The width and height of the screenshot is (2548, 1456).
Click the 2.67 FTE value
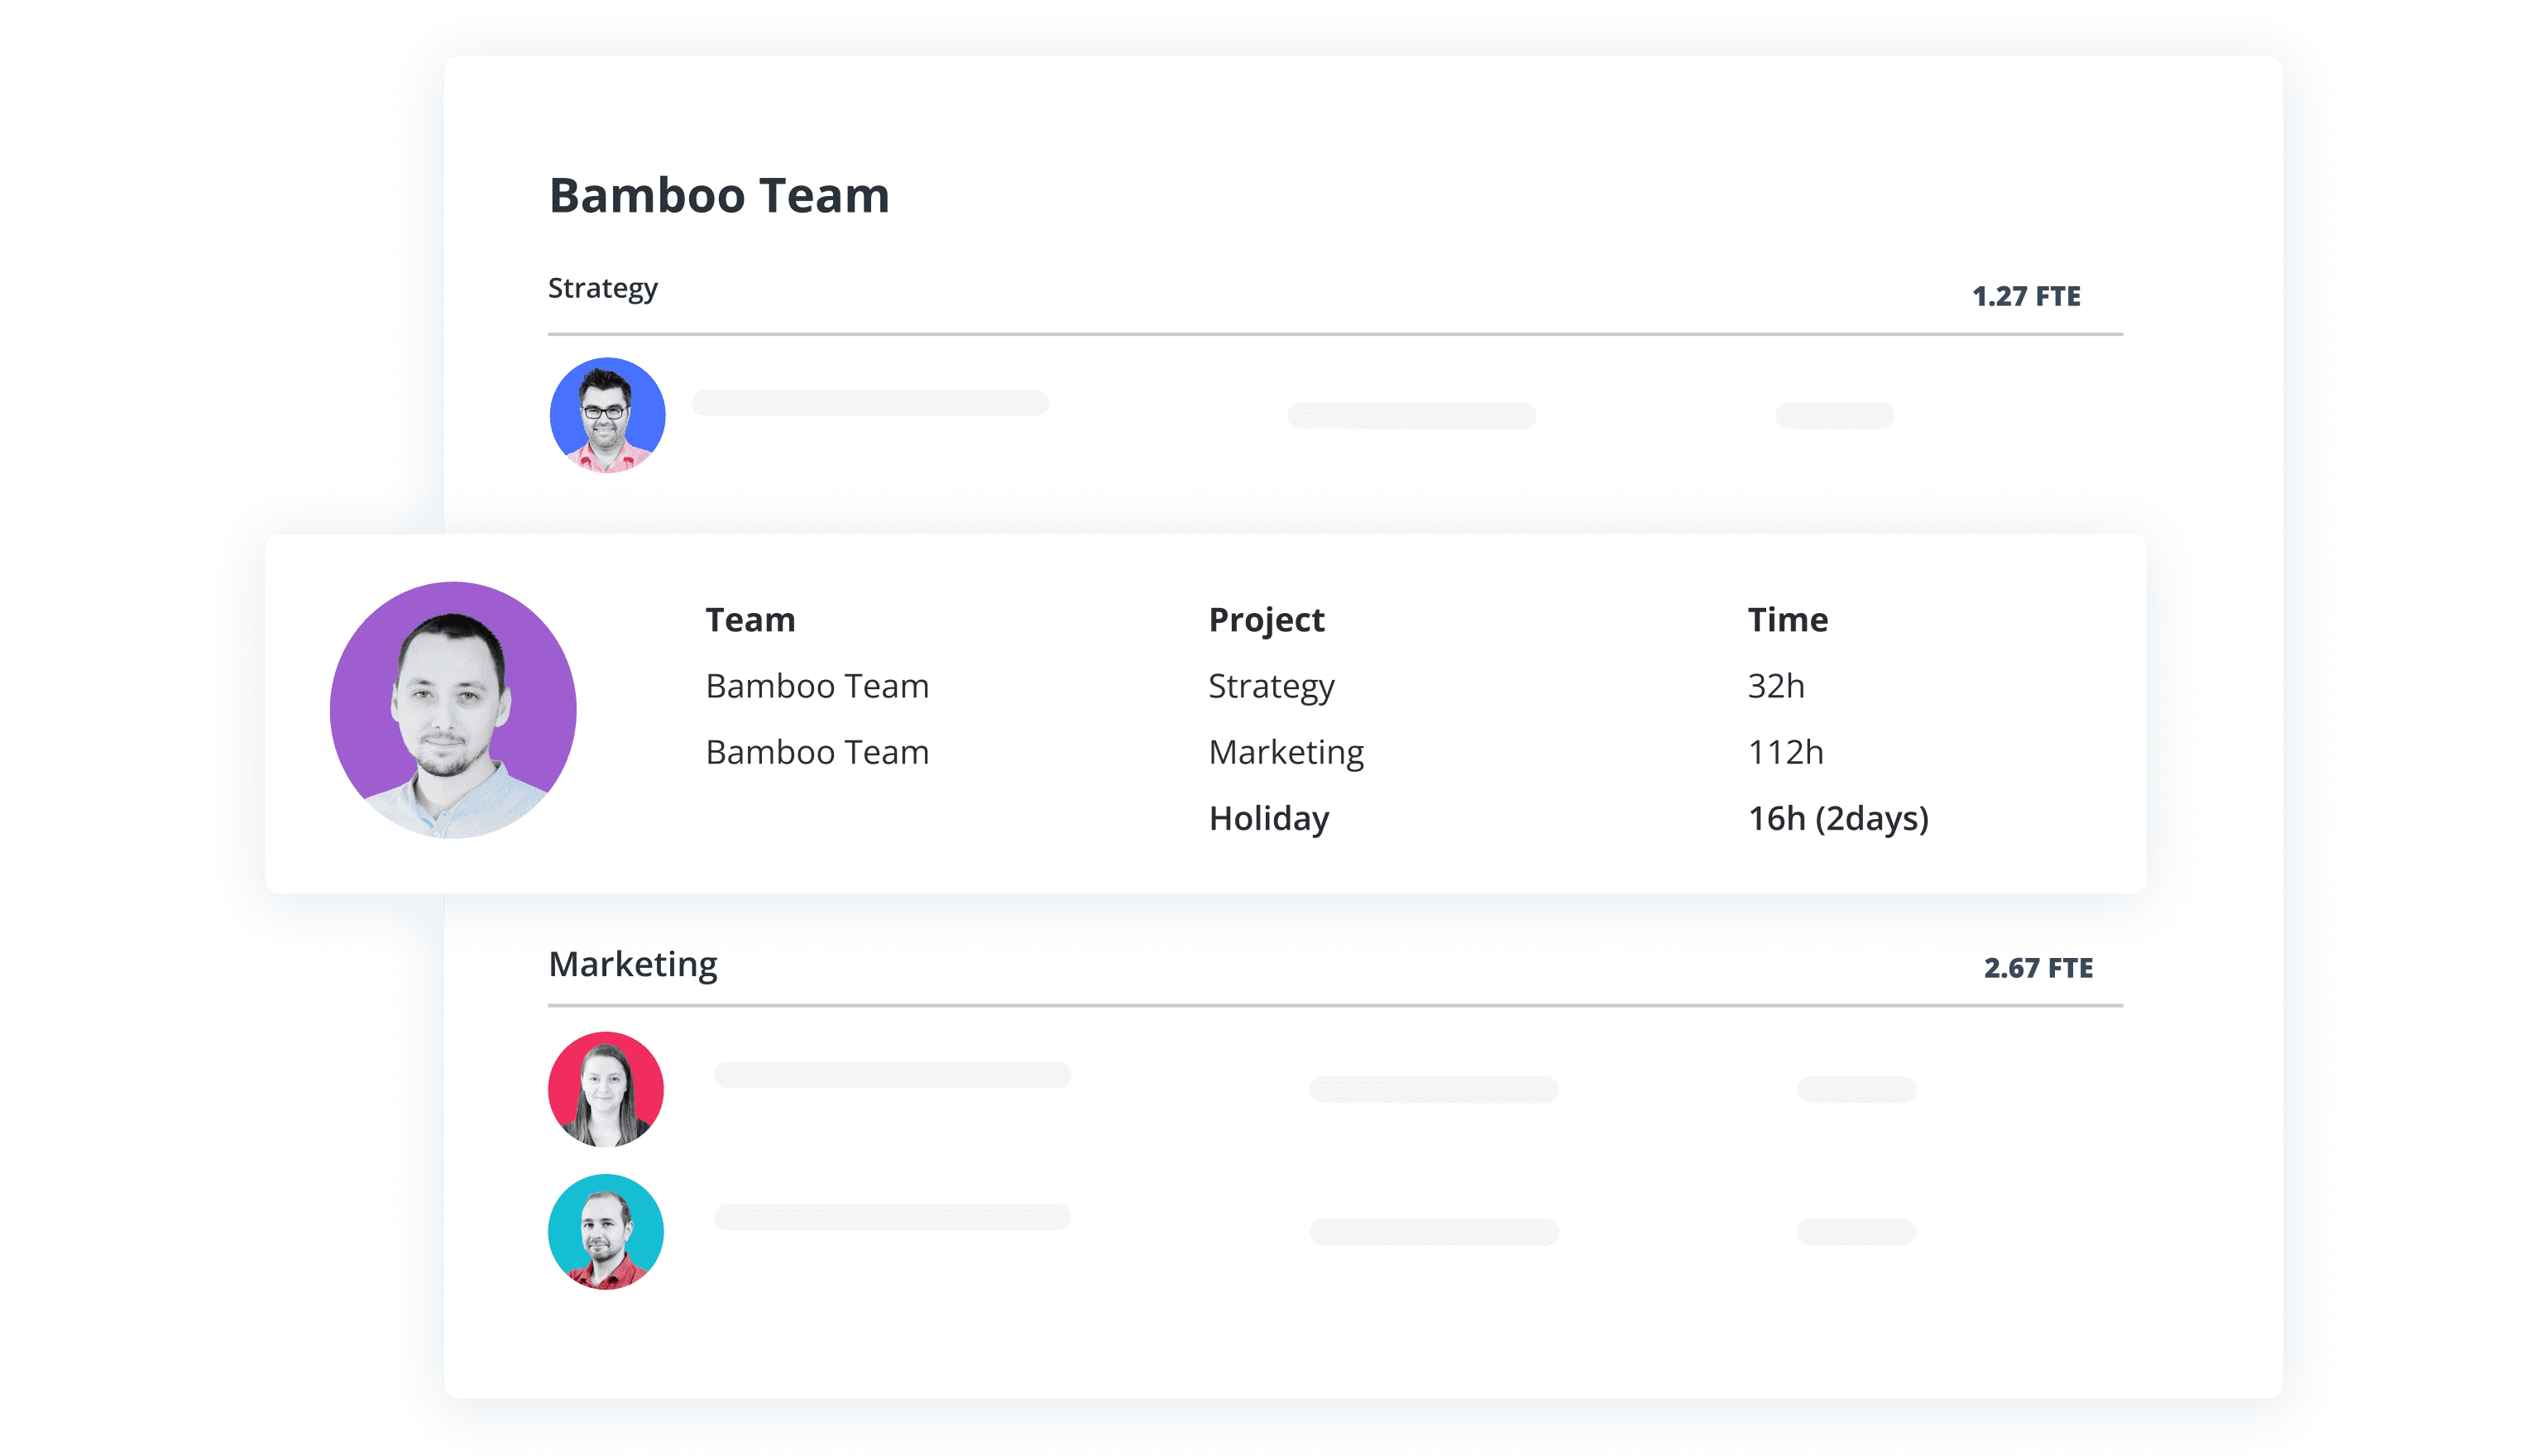coord(2038,968)
